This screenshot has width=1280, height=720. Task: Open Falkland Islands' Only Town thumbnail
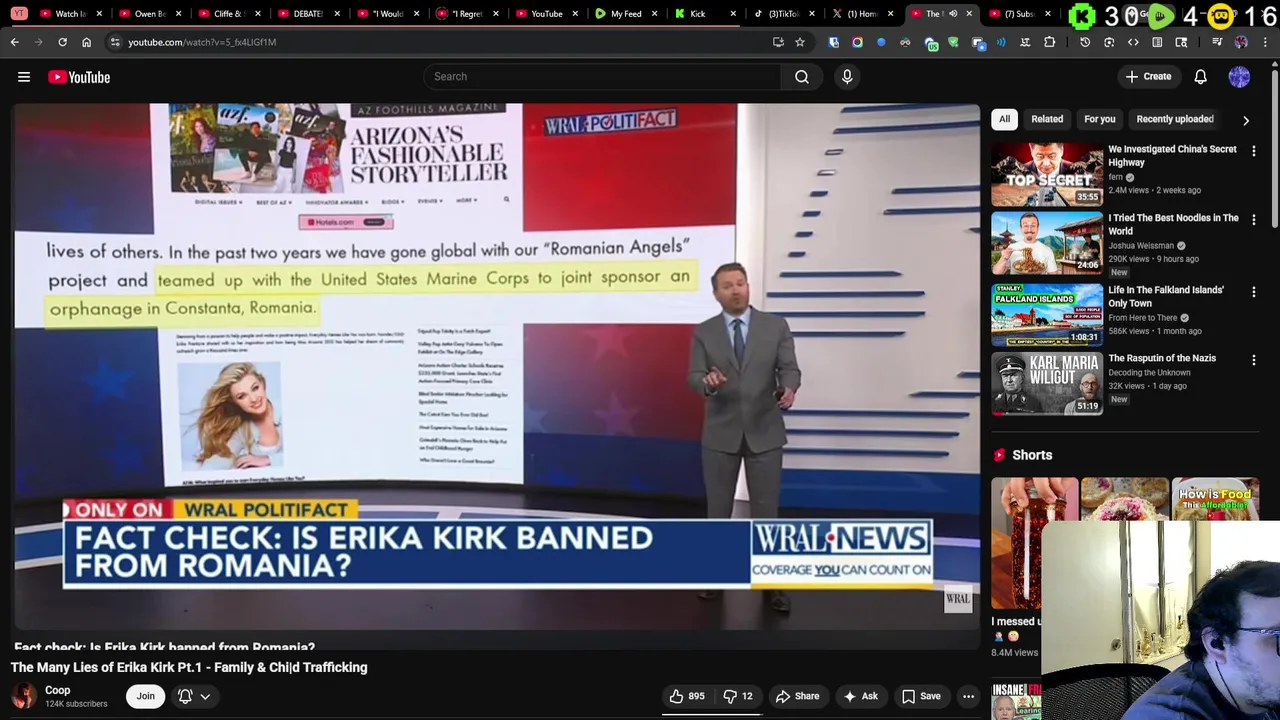click(x=1047, y=315)
